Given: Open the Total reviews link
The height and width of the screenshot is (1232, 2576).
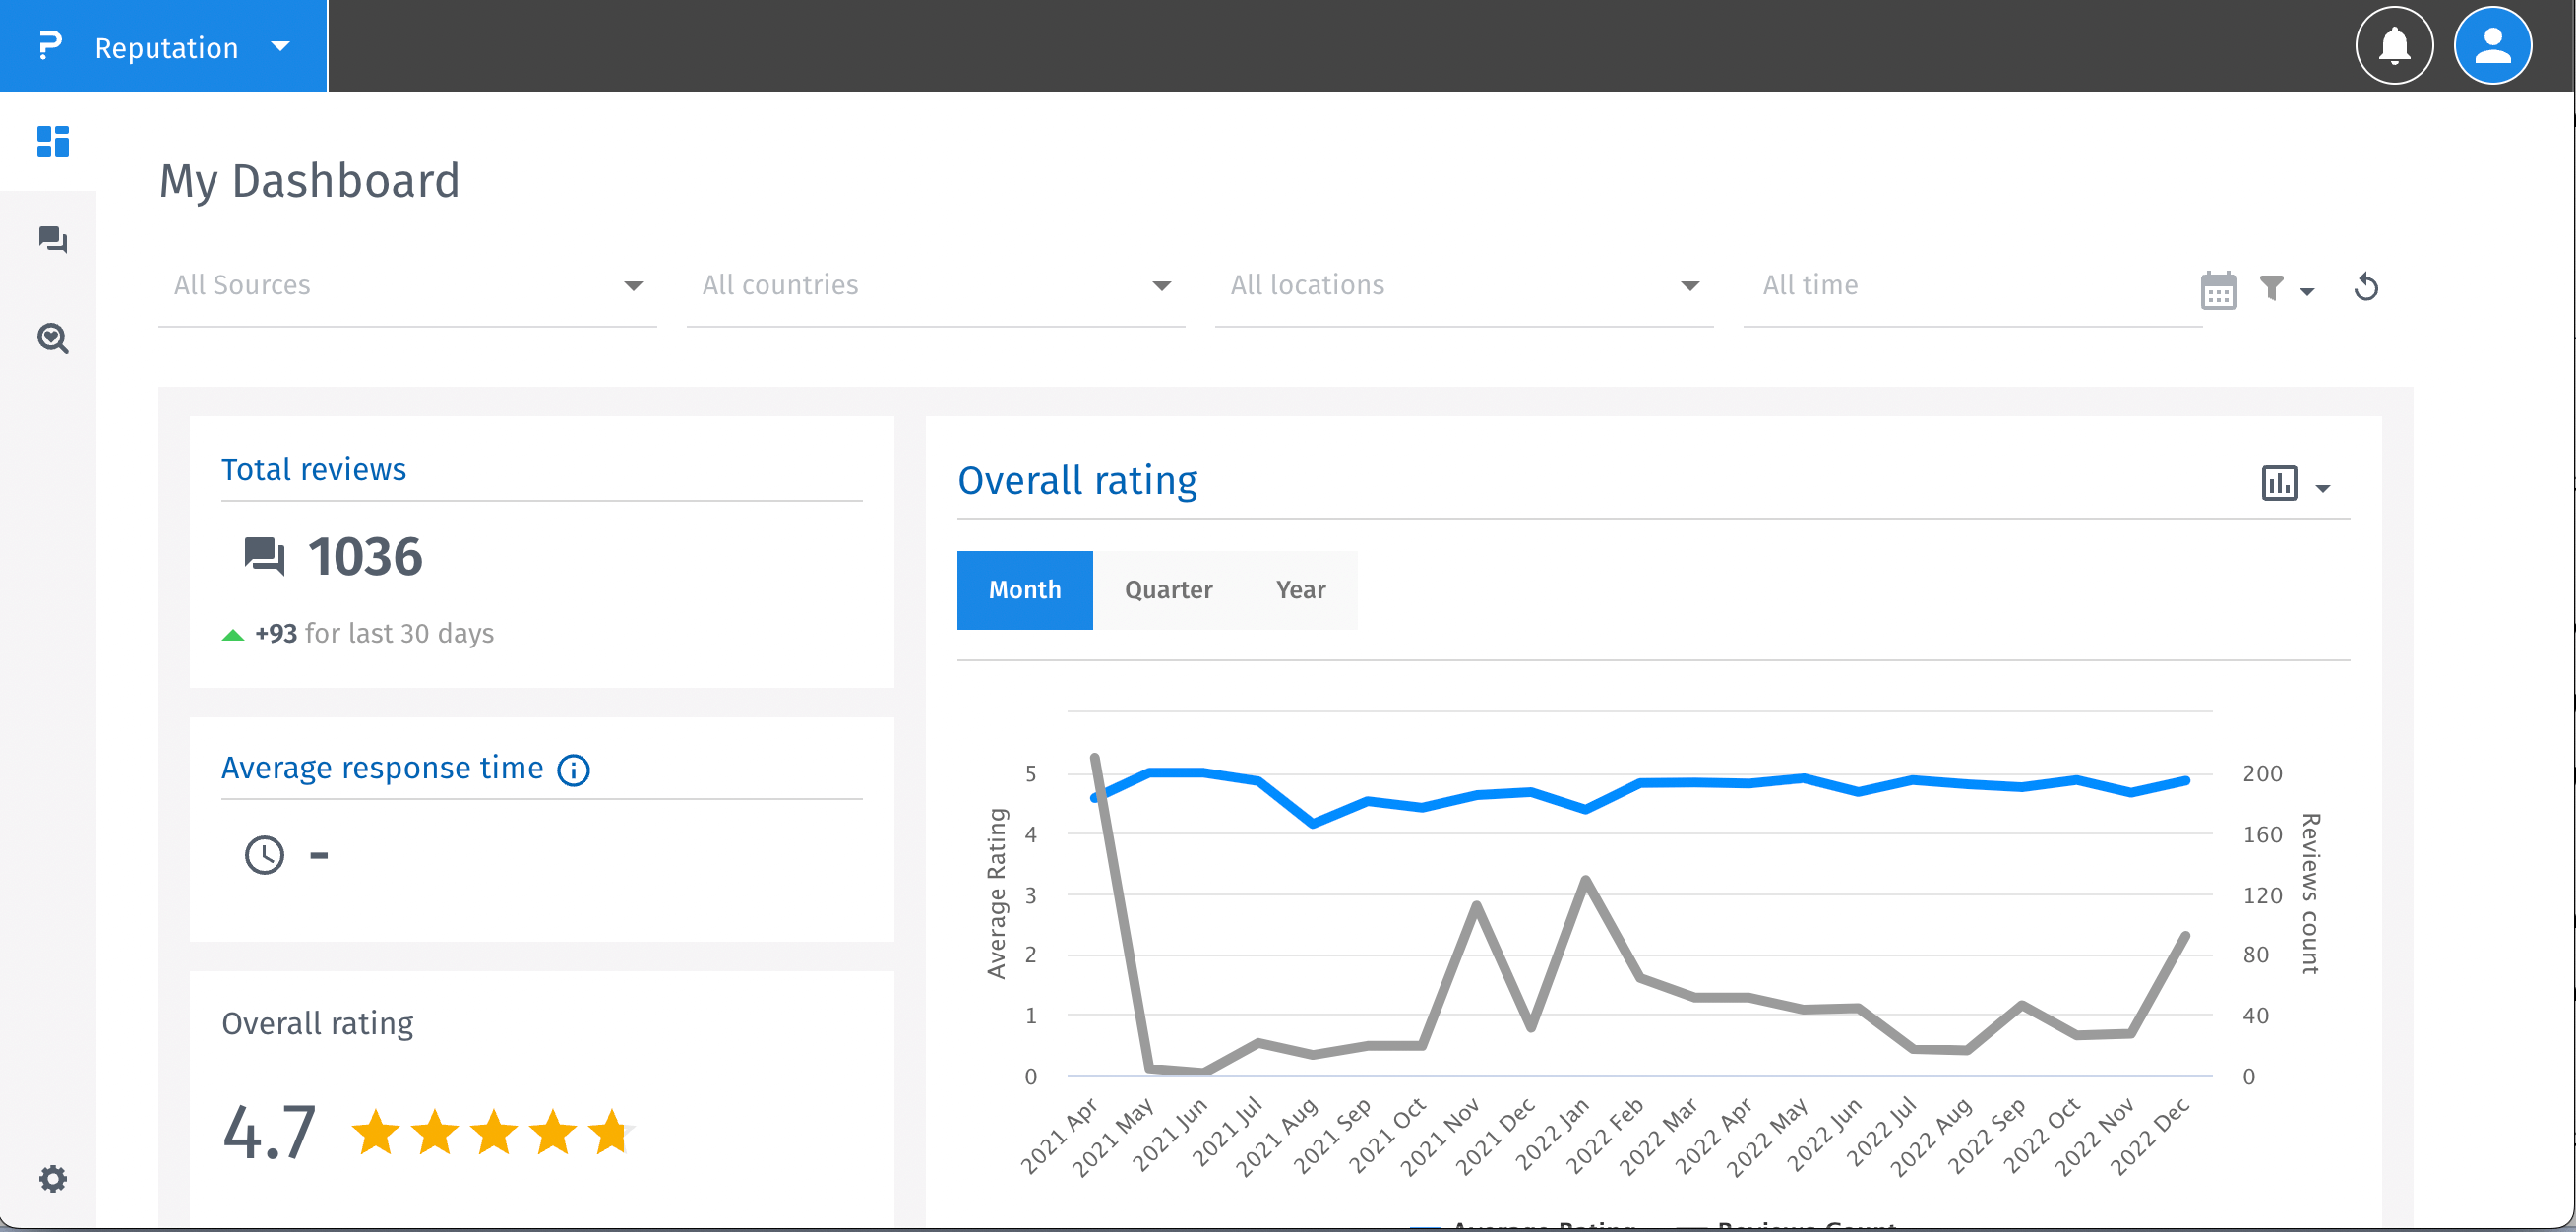Looking at the screenshot, I should point(313,469).
